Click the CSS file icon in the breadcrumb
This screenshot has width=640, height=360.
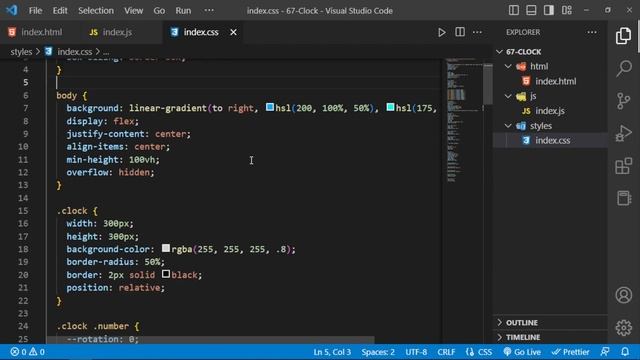coord(49,51)
